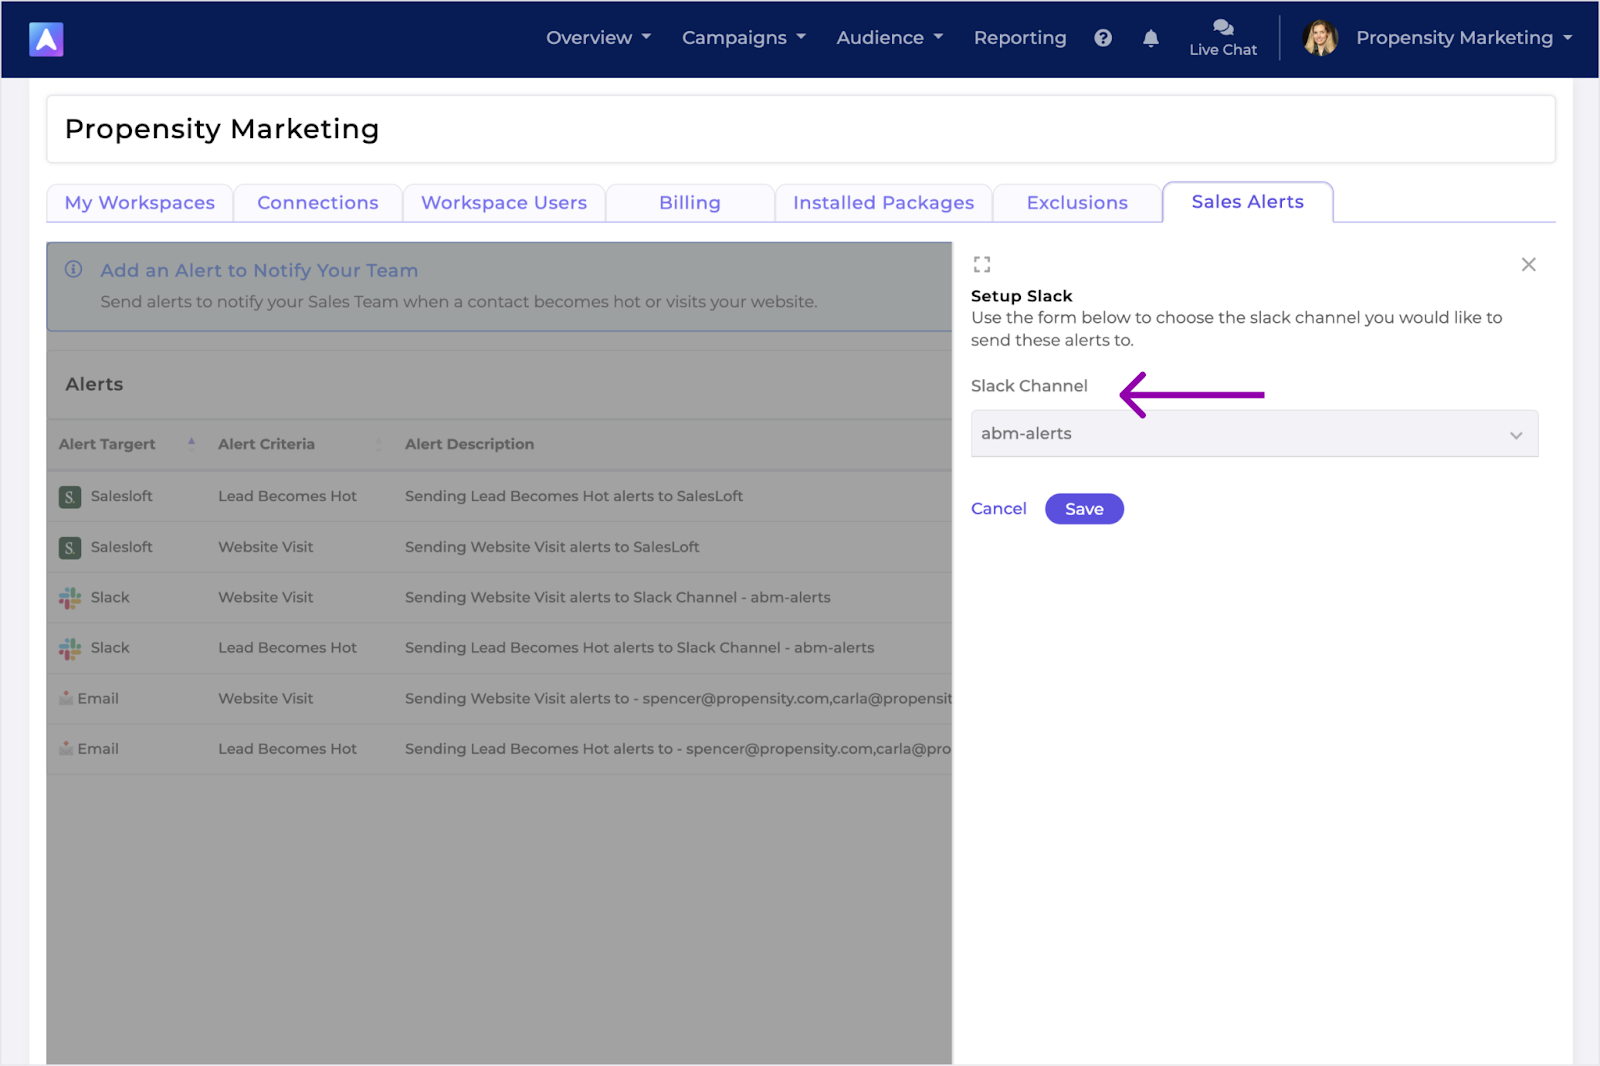Click 'Sending Website Visit alerts to SalesLoft'
The height and width of the screenshot is (1066, 1600).
coord(552,547)
